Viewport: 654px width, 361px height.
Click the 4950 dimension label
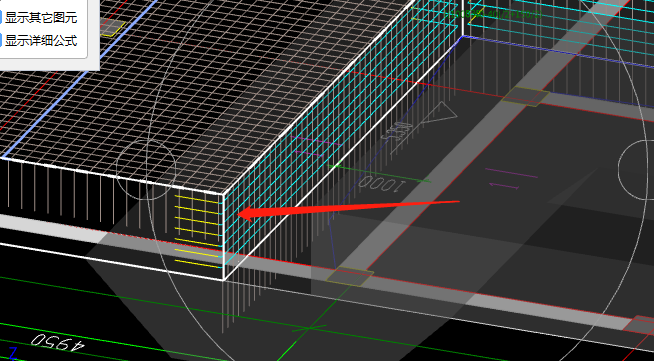[x=58, y=342]
